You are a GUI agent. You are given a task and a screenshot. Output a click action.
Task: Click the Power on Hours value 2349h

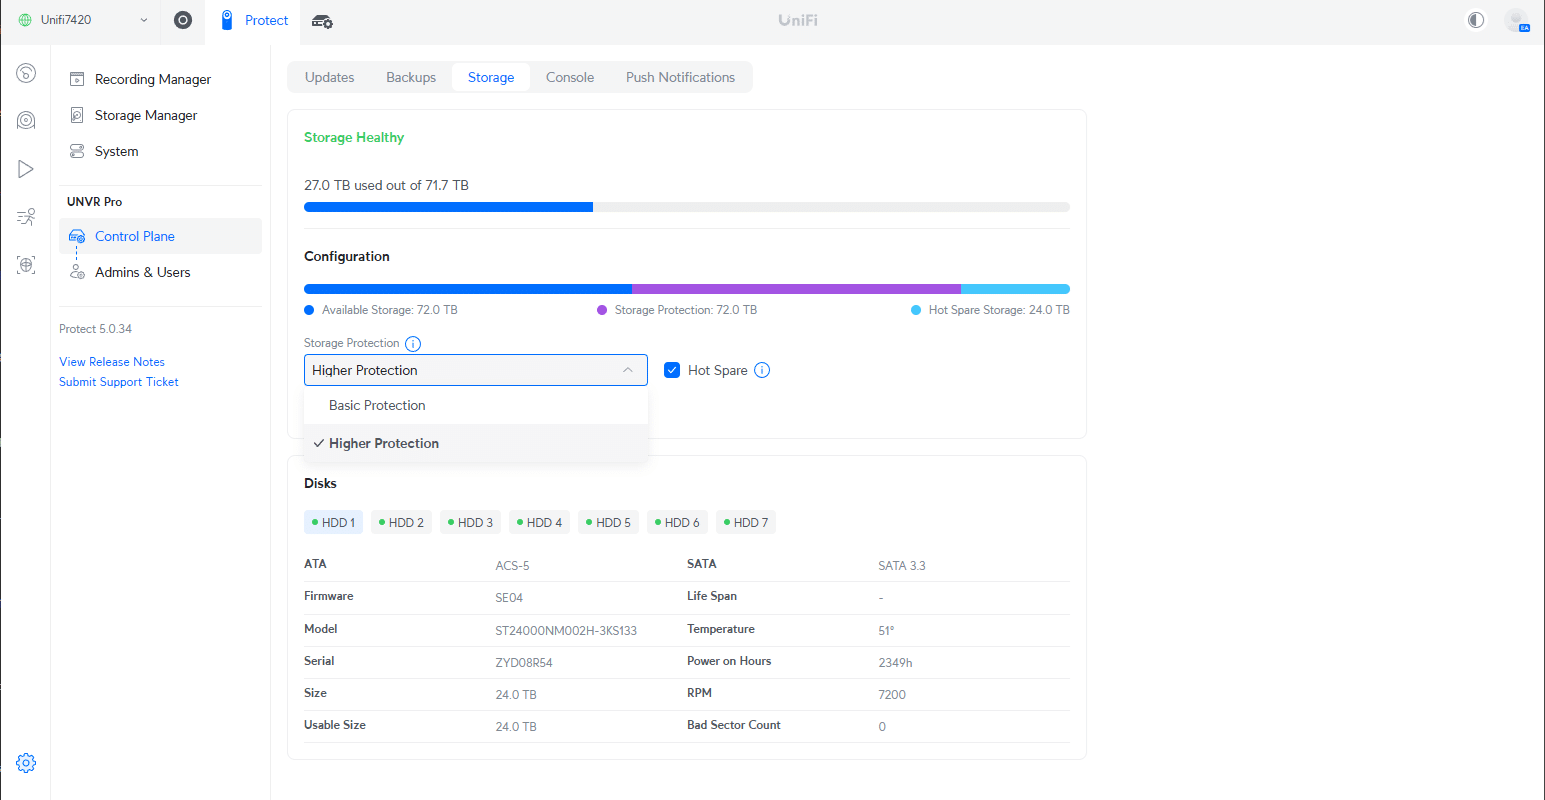tap(895, 662)
